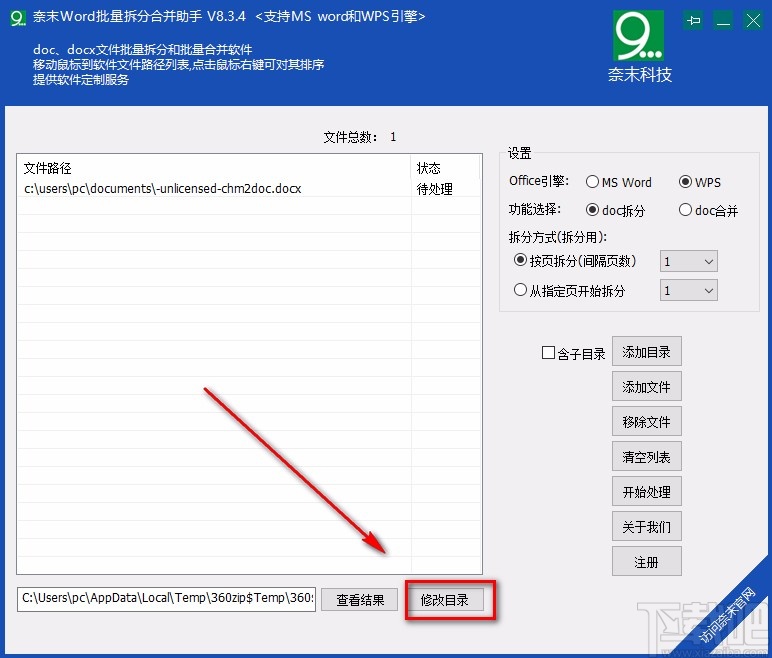The image size is (772, 658).
Task: Click the 添加目录 button
Action: click(646, 352)
